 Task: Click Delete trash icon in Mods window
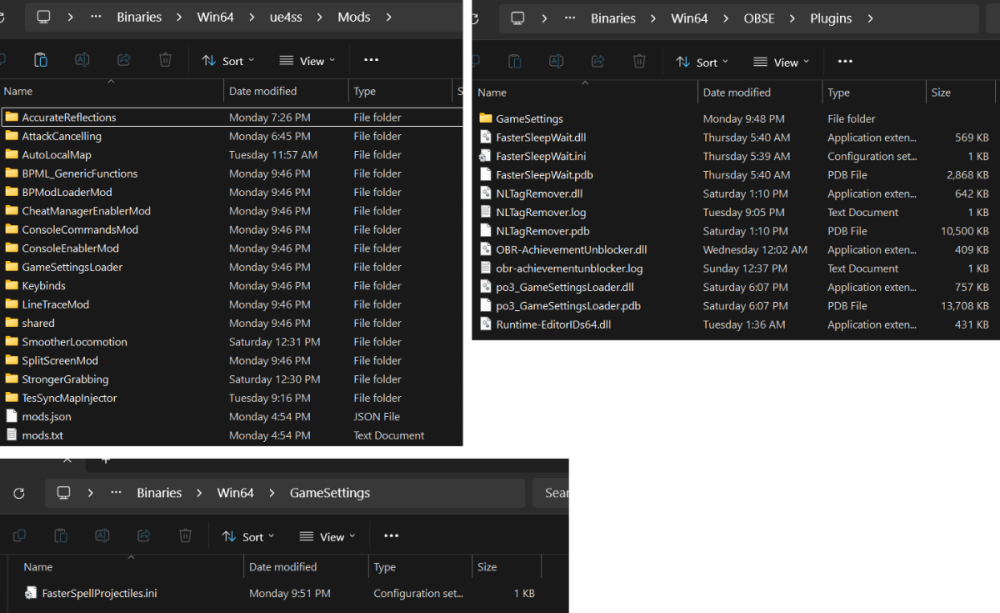[x=165, y=60]
